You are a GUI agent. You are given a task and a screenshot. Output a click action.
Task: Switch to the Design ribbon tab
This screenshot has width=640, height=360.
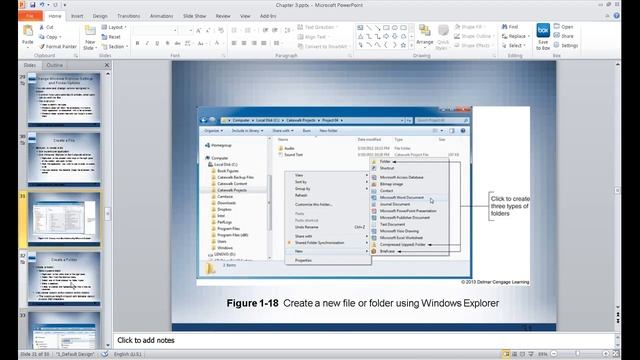point(100,16)
